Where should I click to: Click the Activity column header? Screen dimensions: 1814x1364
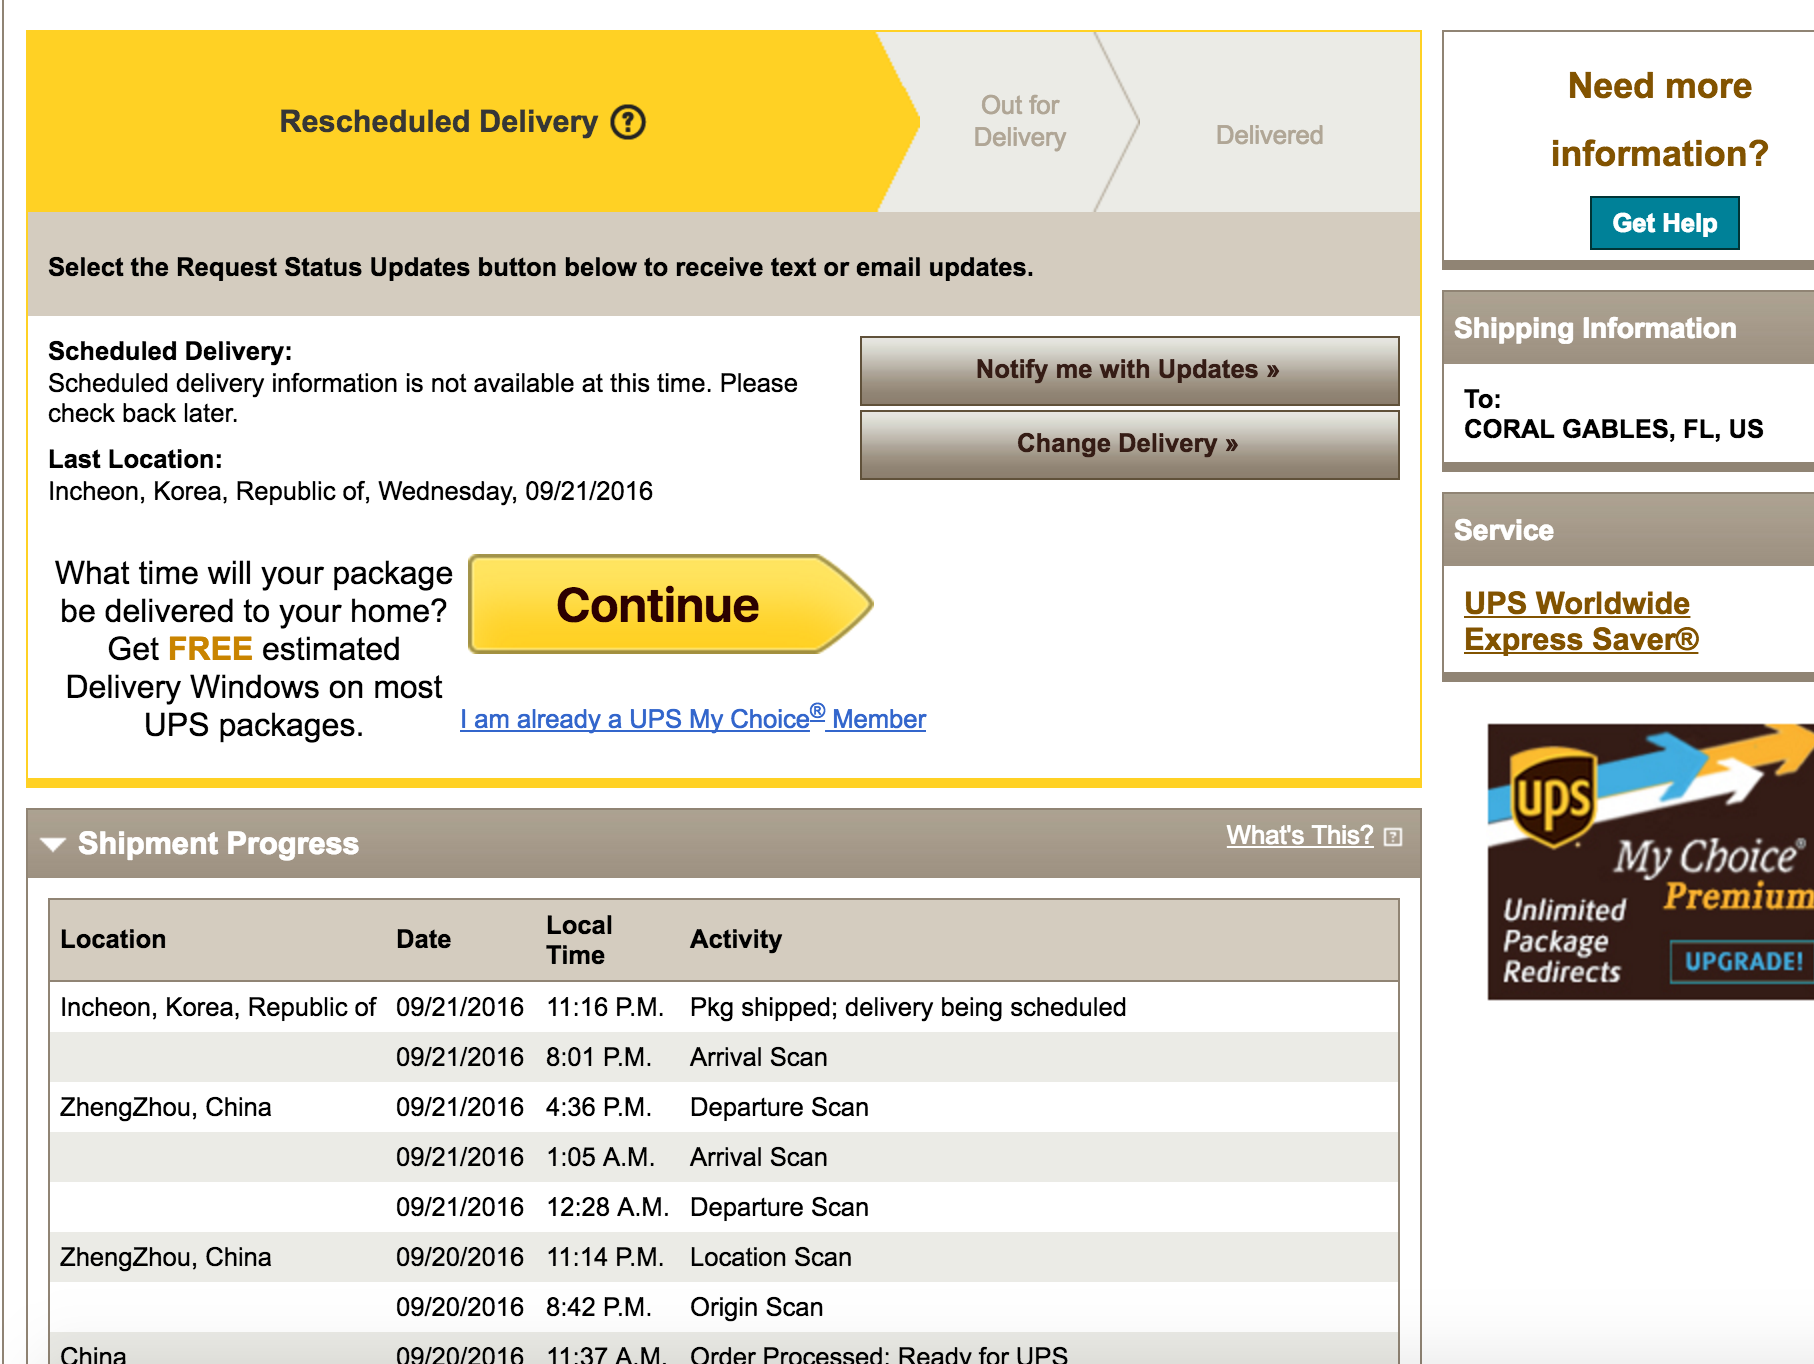tap(736, 939)
